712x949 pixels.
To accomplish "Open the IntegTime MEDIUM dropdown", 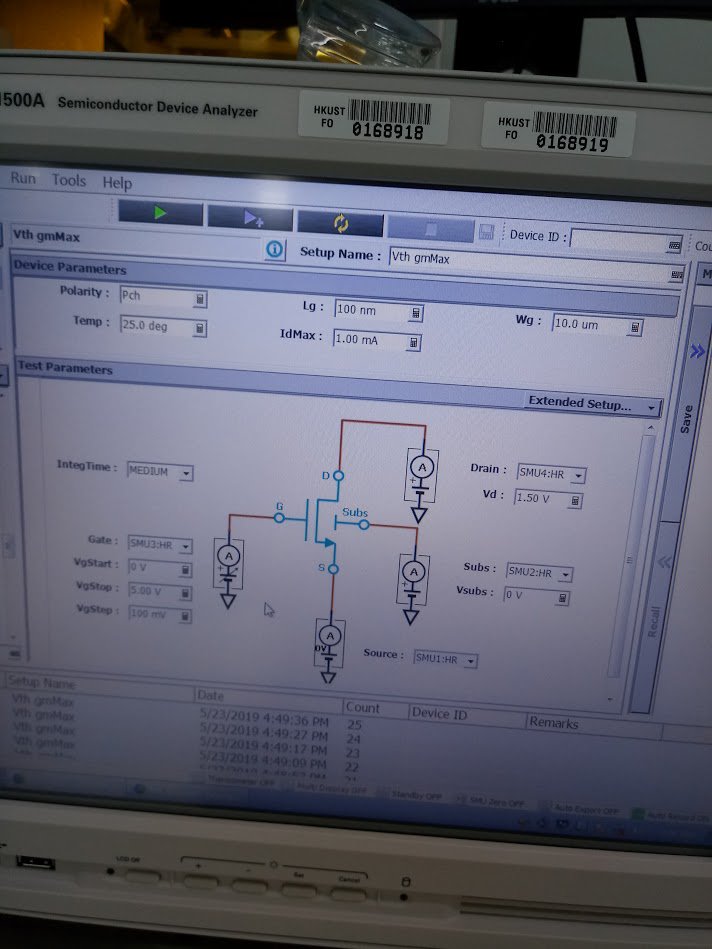I will coord(186,473).
